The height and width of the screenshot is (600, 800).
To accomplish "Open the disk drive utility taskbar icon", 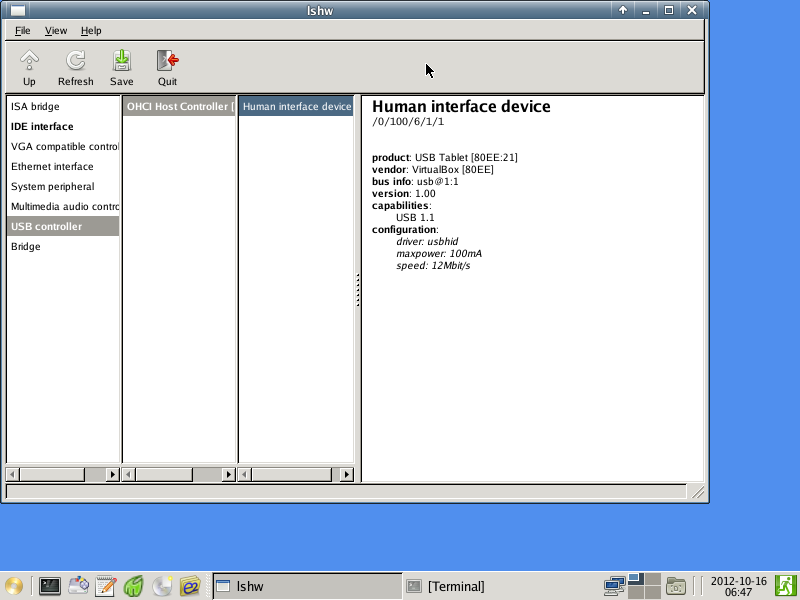I will pos(79,586).
